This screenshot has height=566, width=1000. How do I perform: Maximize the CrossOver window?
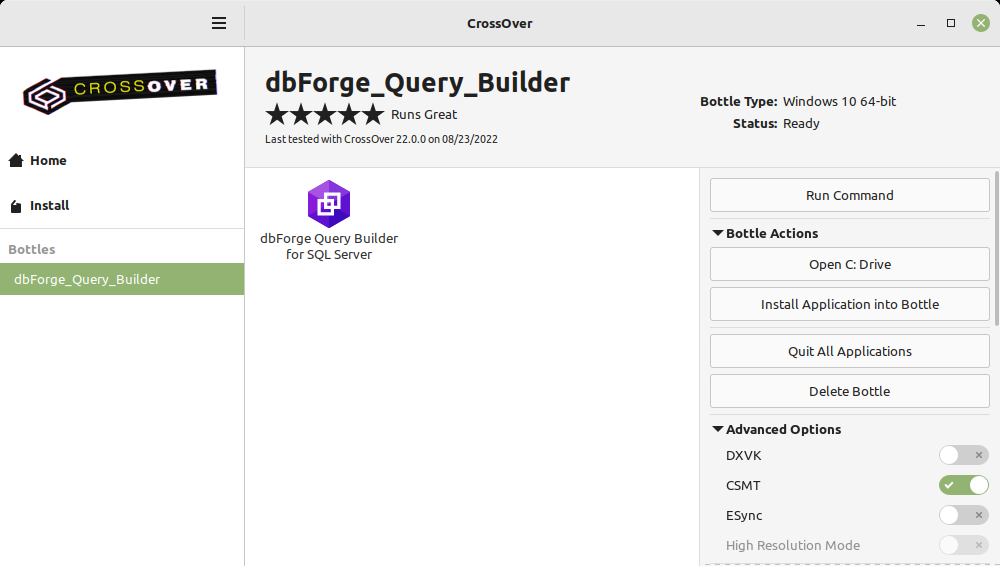(x=951, y=23)
